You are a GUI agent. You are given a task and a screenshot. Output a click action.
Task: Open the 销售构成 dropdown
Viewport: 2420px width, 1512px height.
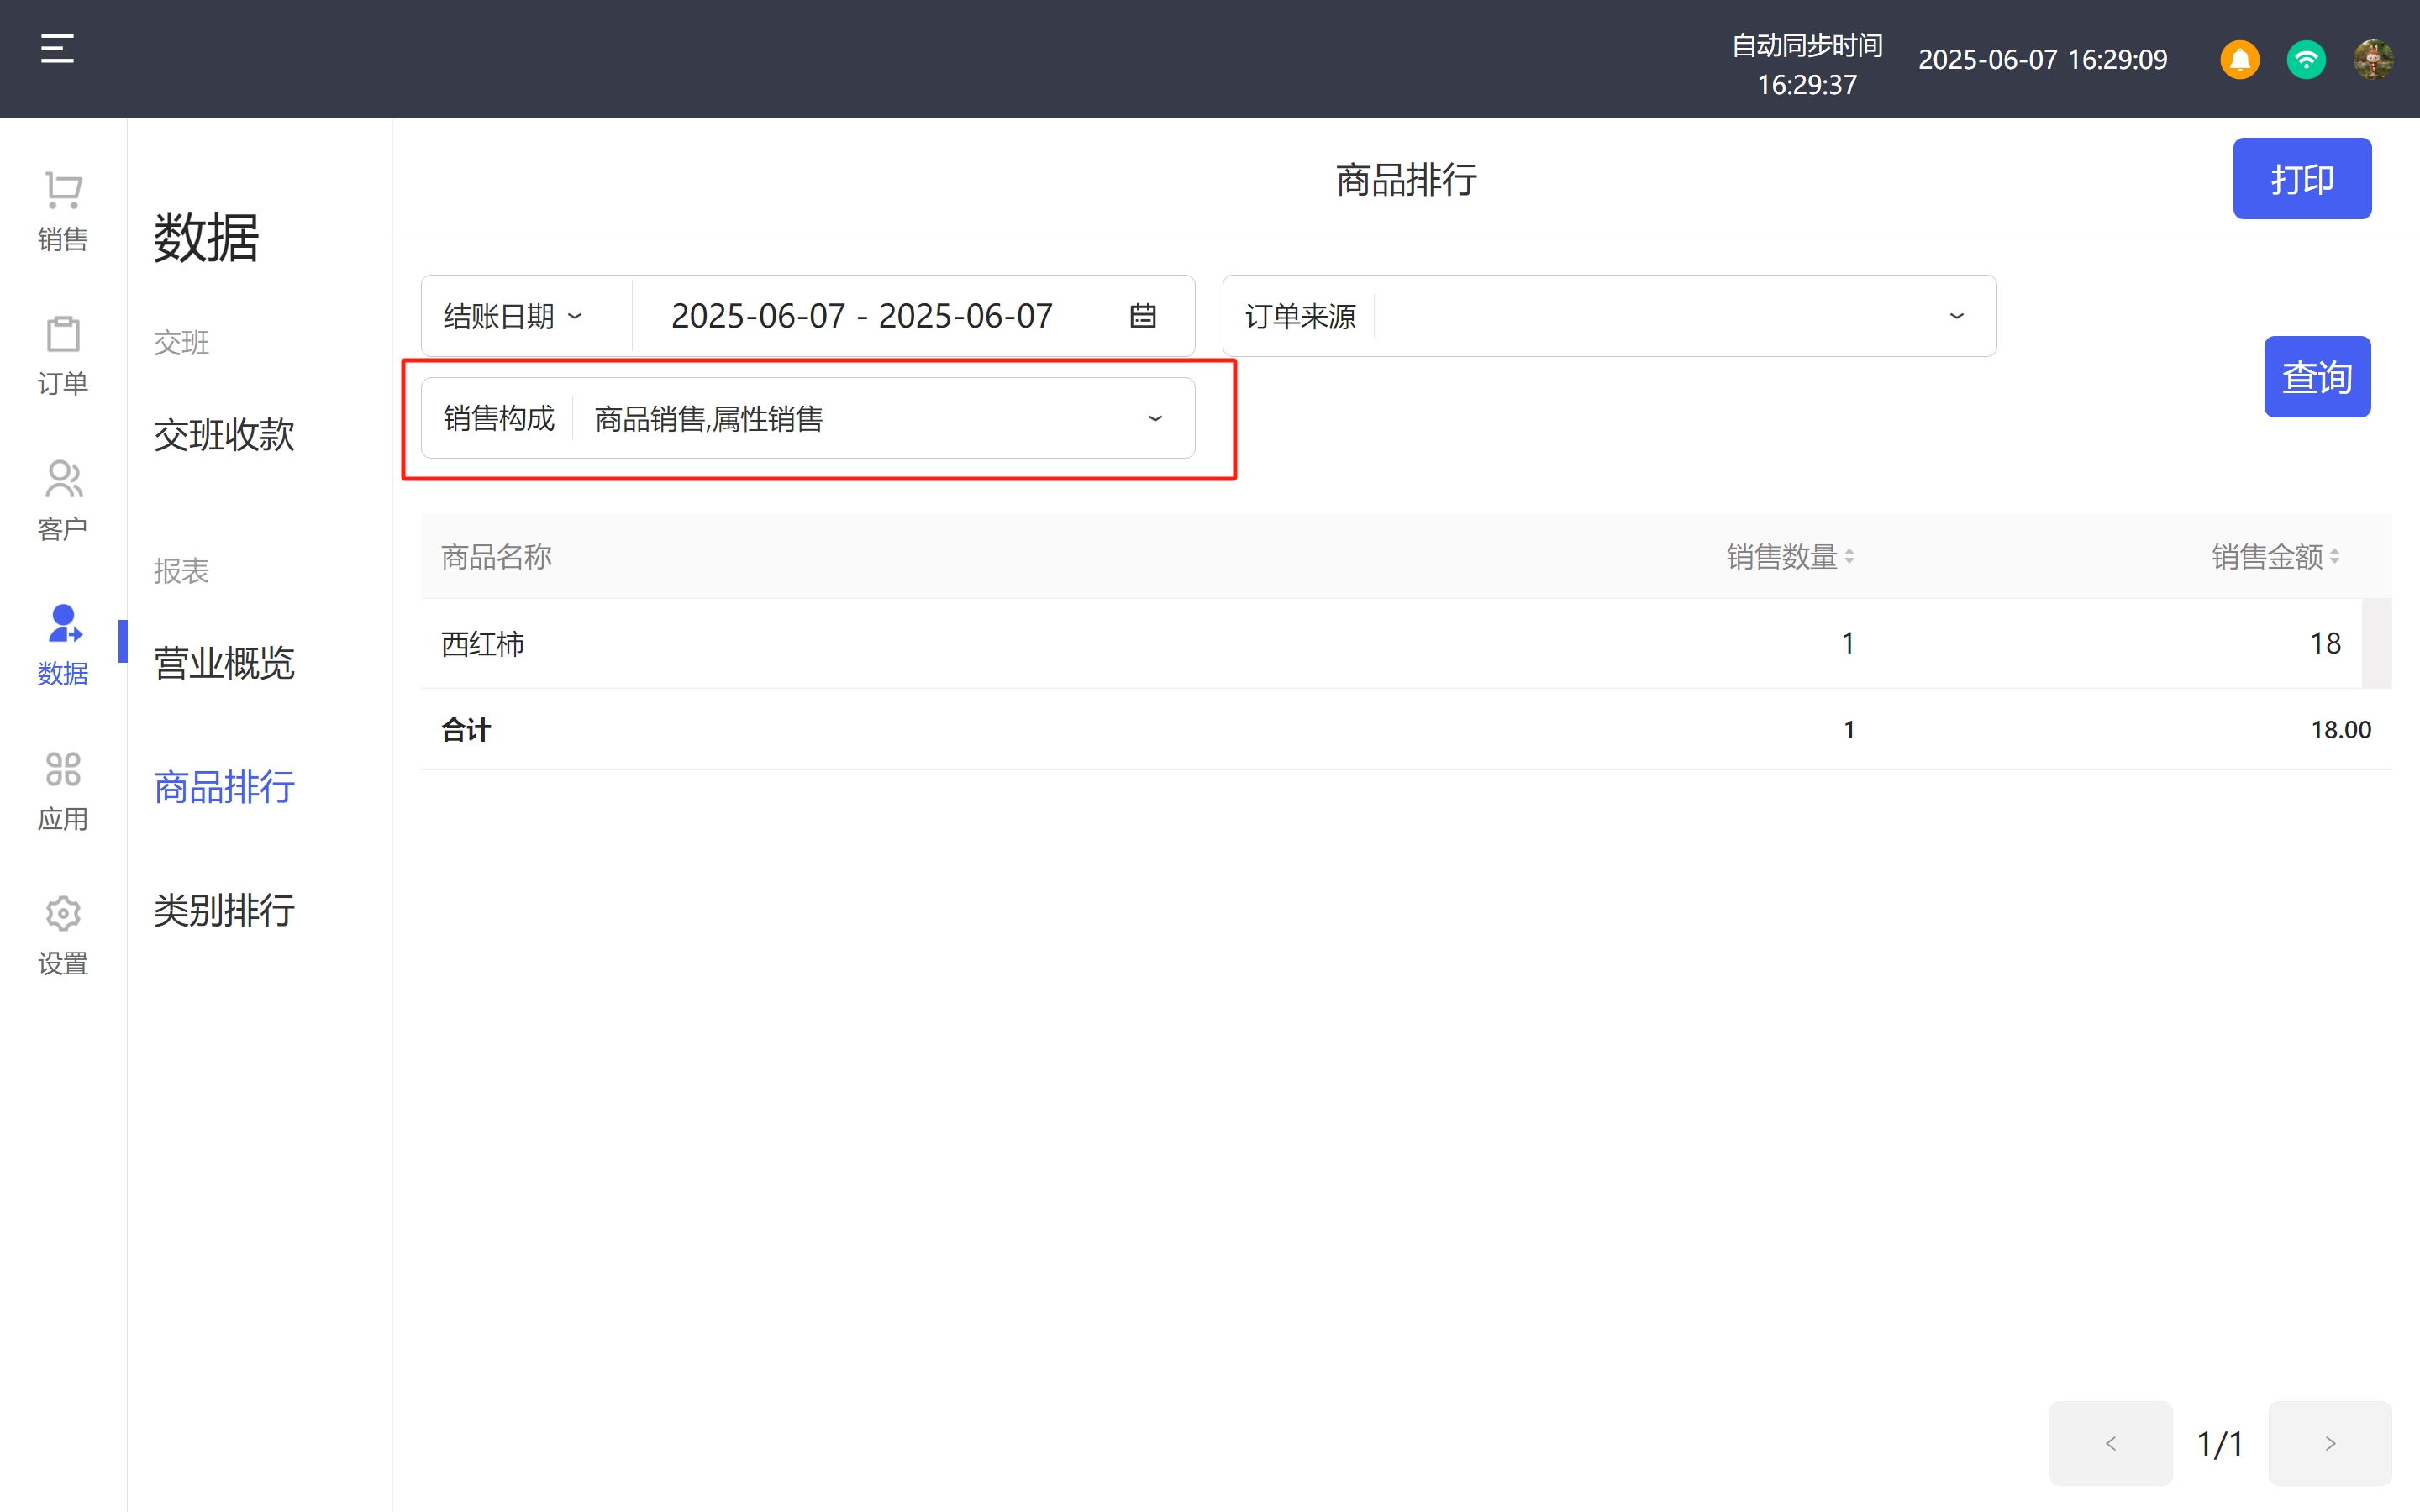(808, 418)
